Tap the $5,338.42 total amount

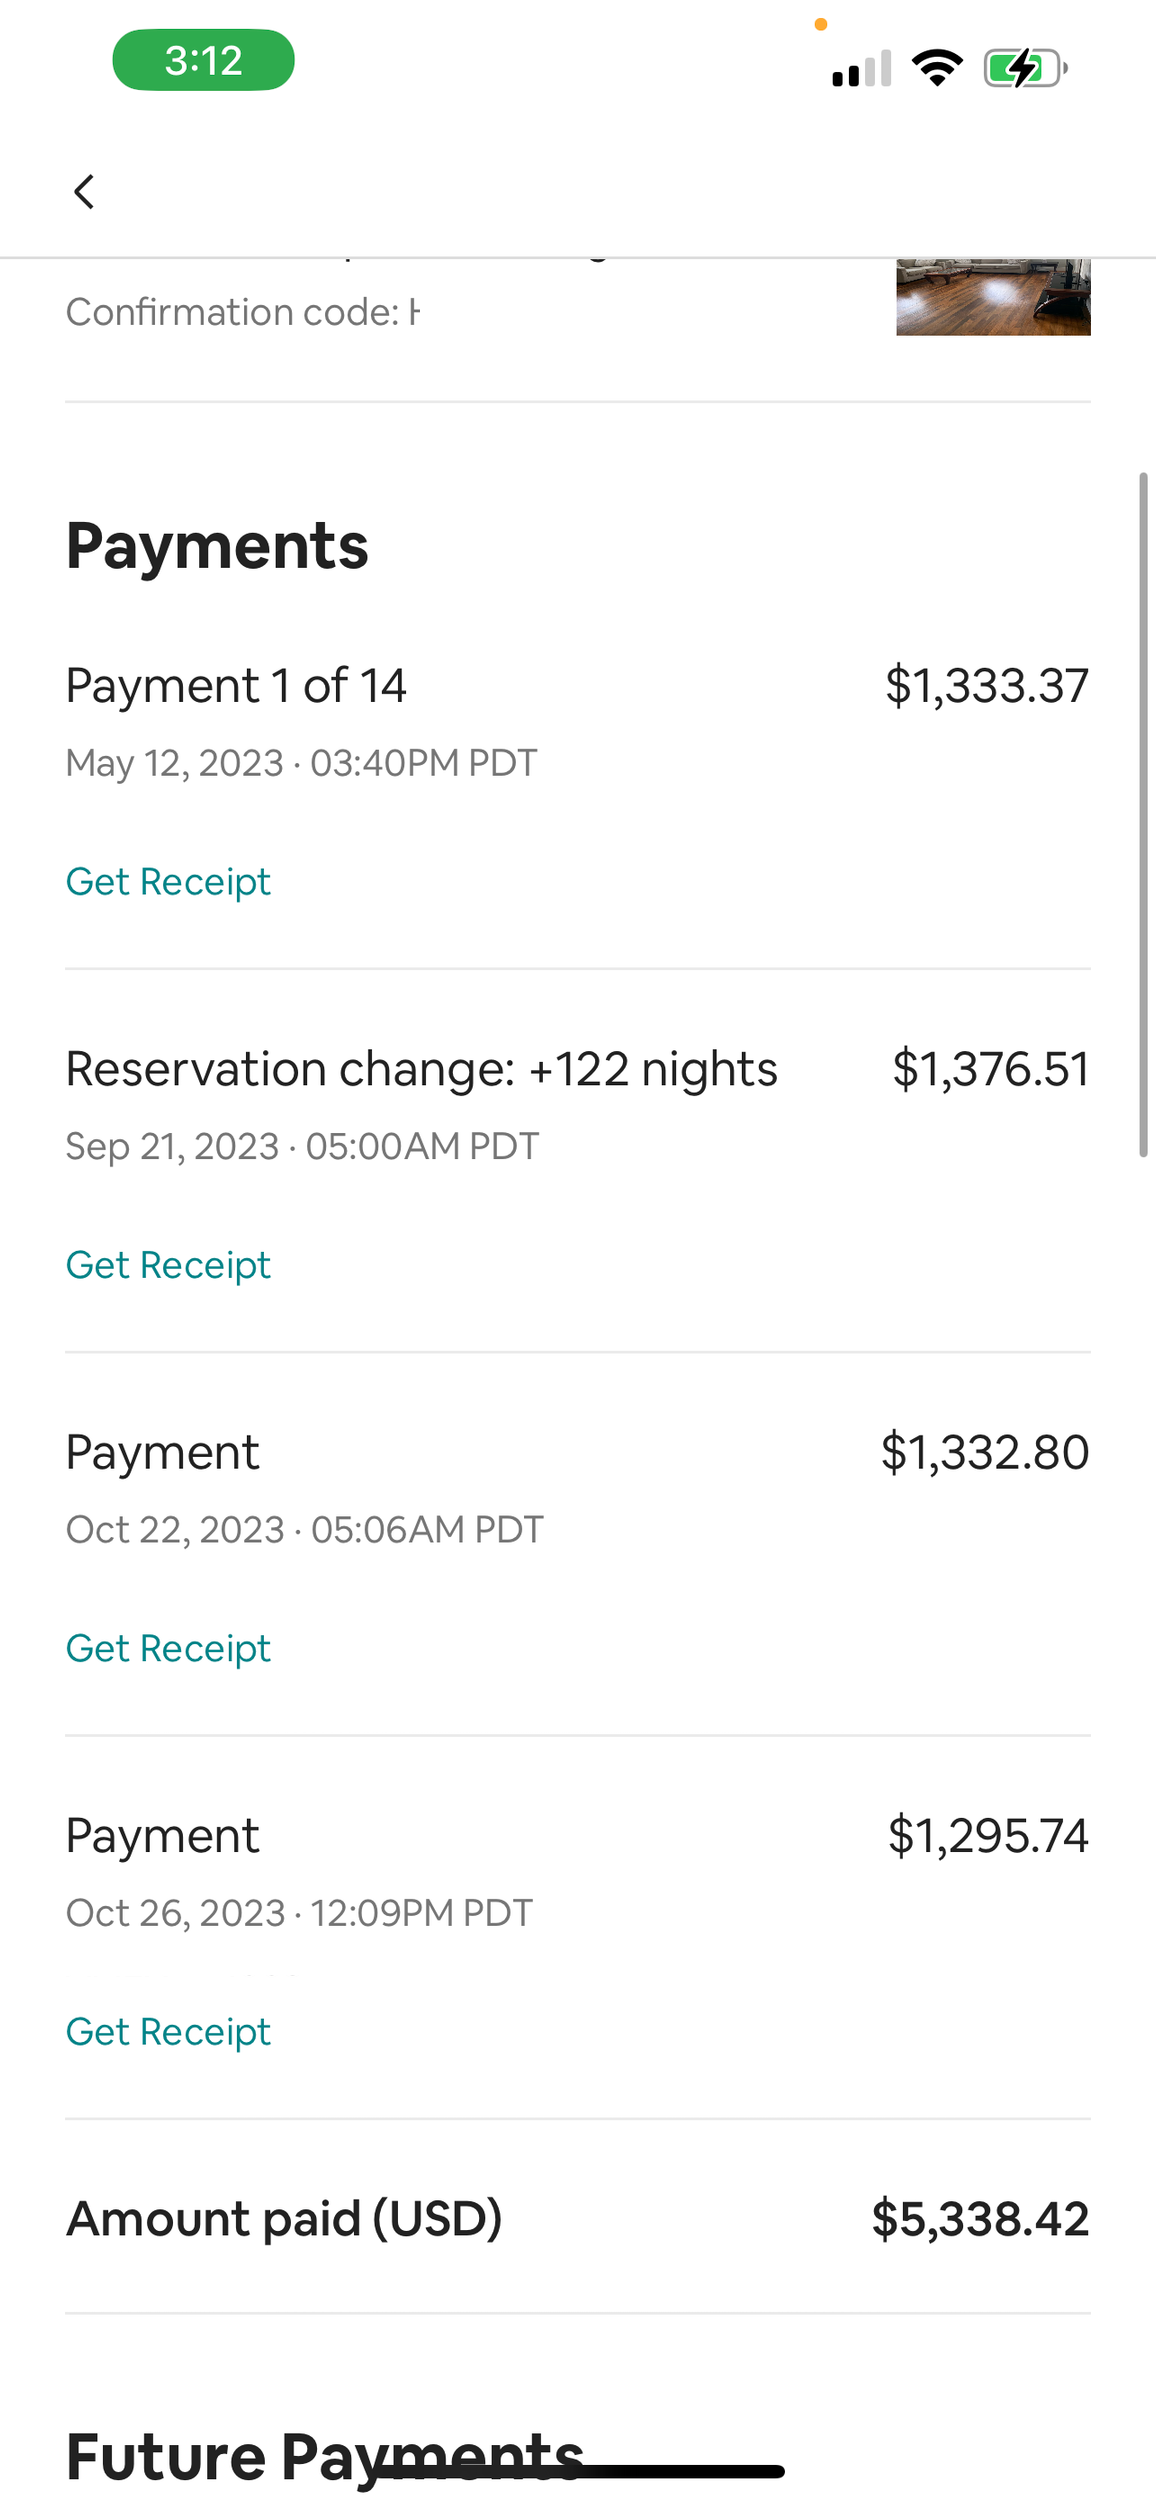point(980,2218)
